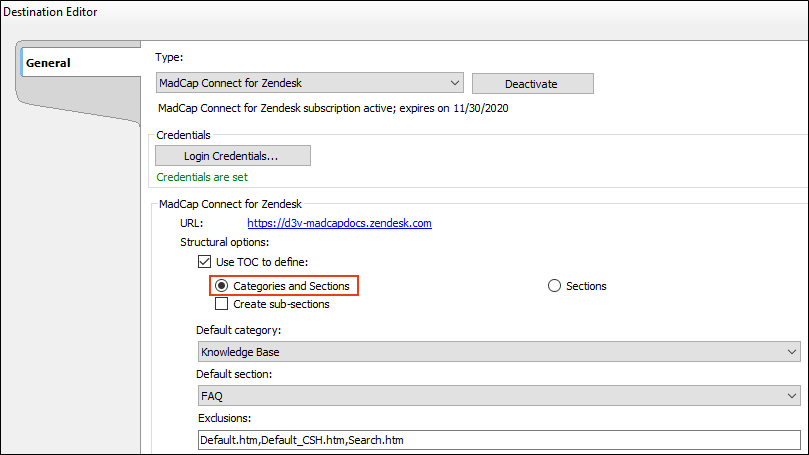This screenshot has height=455, width=809.
Task: Open Login Credentials dialog
Action: point(233,156)
